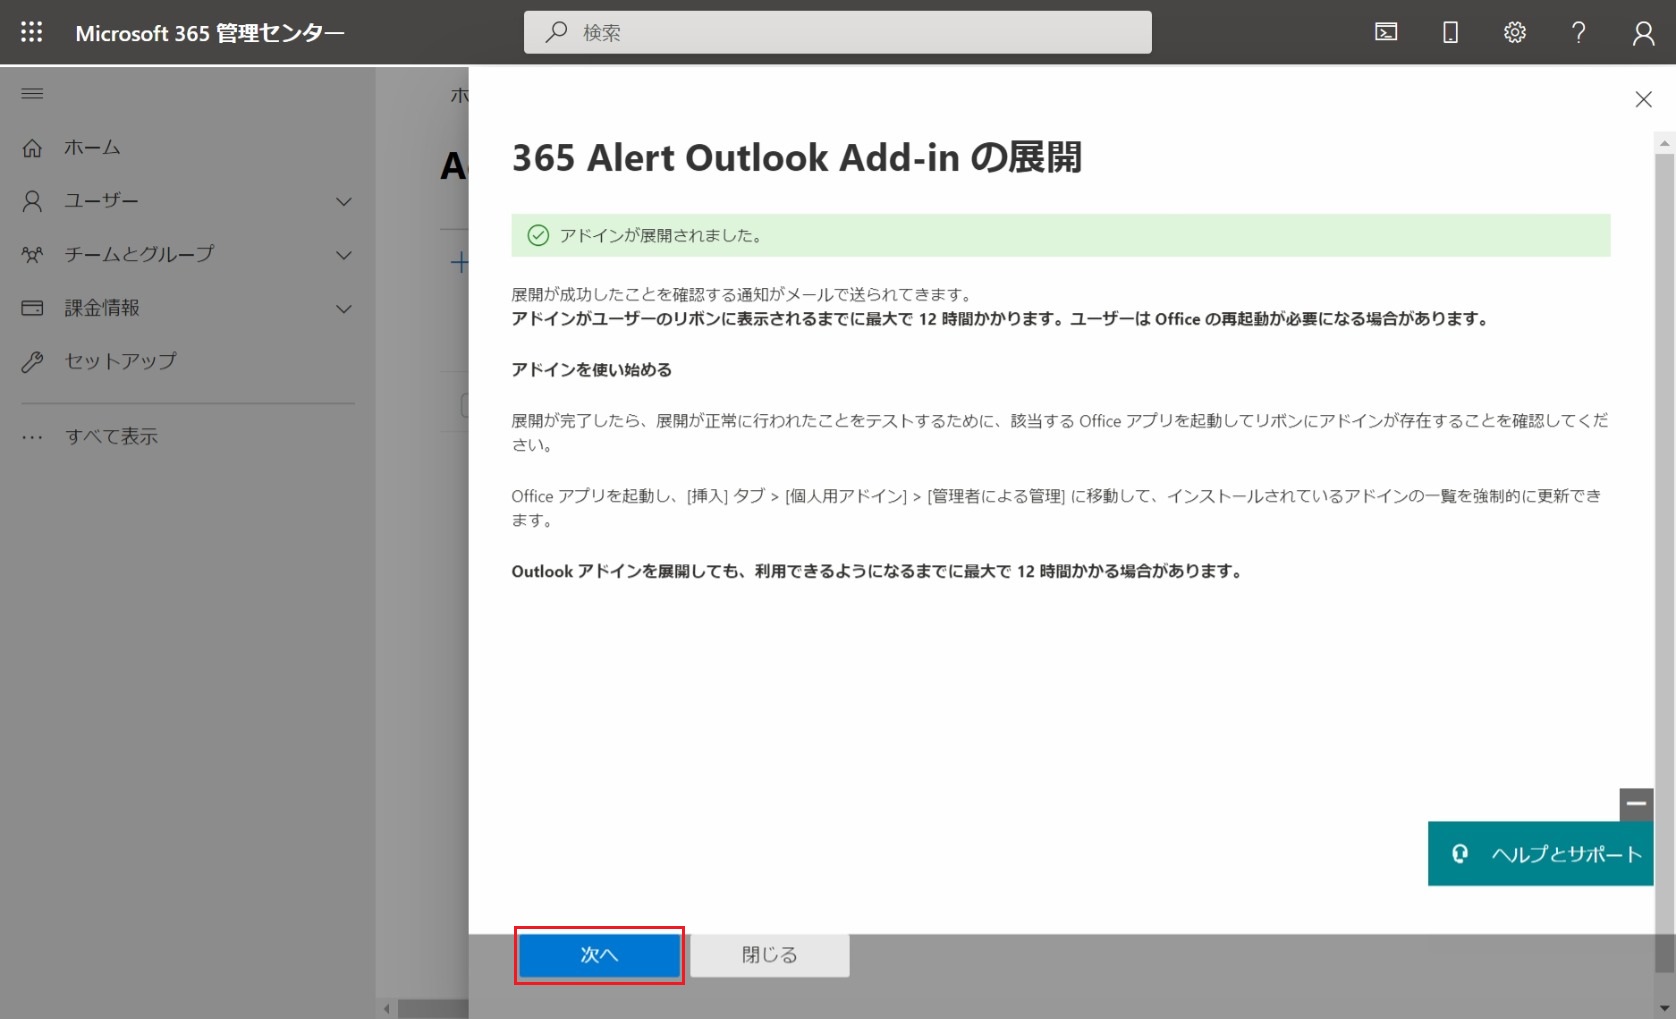Click the 検索 search box
This screenshot has width=1676, height=1019.
pos(837,32)
